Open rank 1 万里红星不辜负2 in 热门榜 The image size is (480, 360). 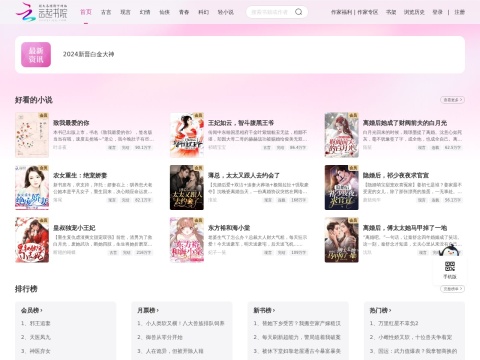coord(394,323)
